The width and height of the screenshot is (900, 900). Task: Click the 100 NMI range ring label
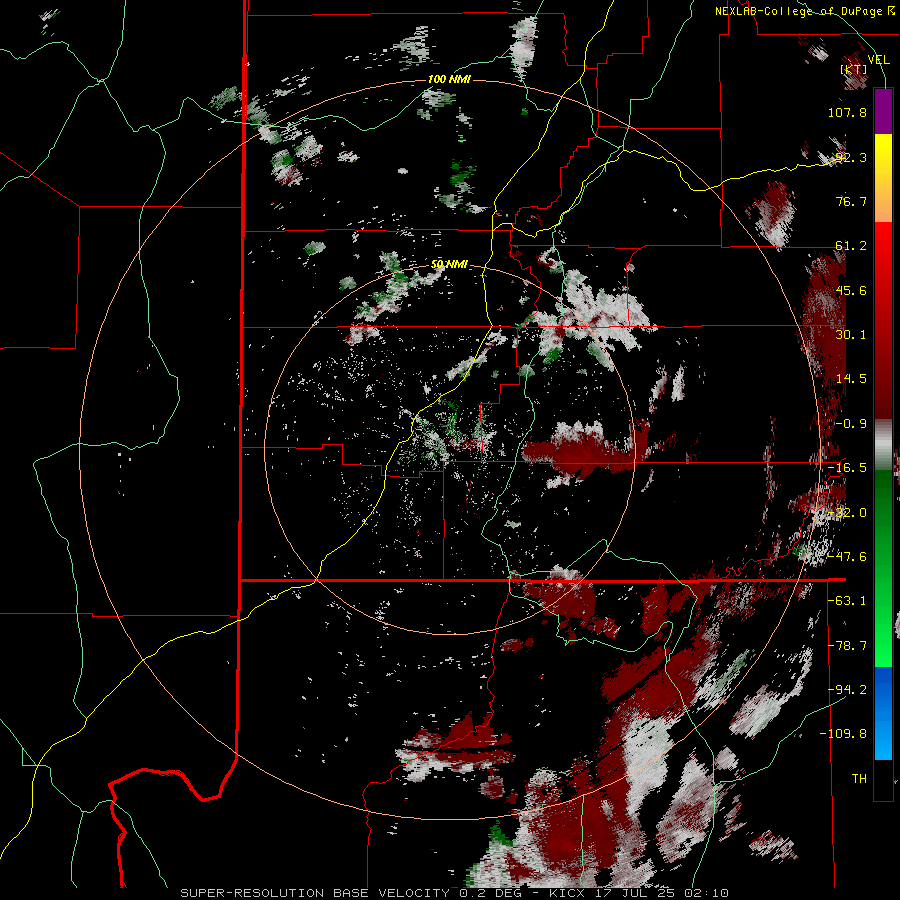pos(449,79)
